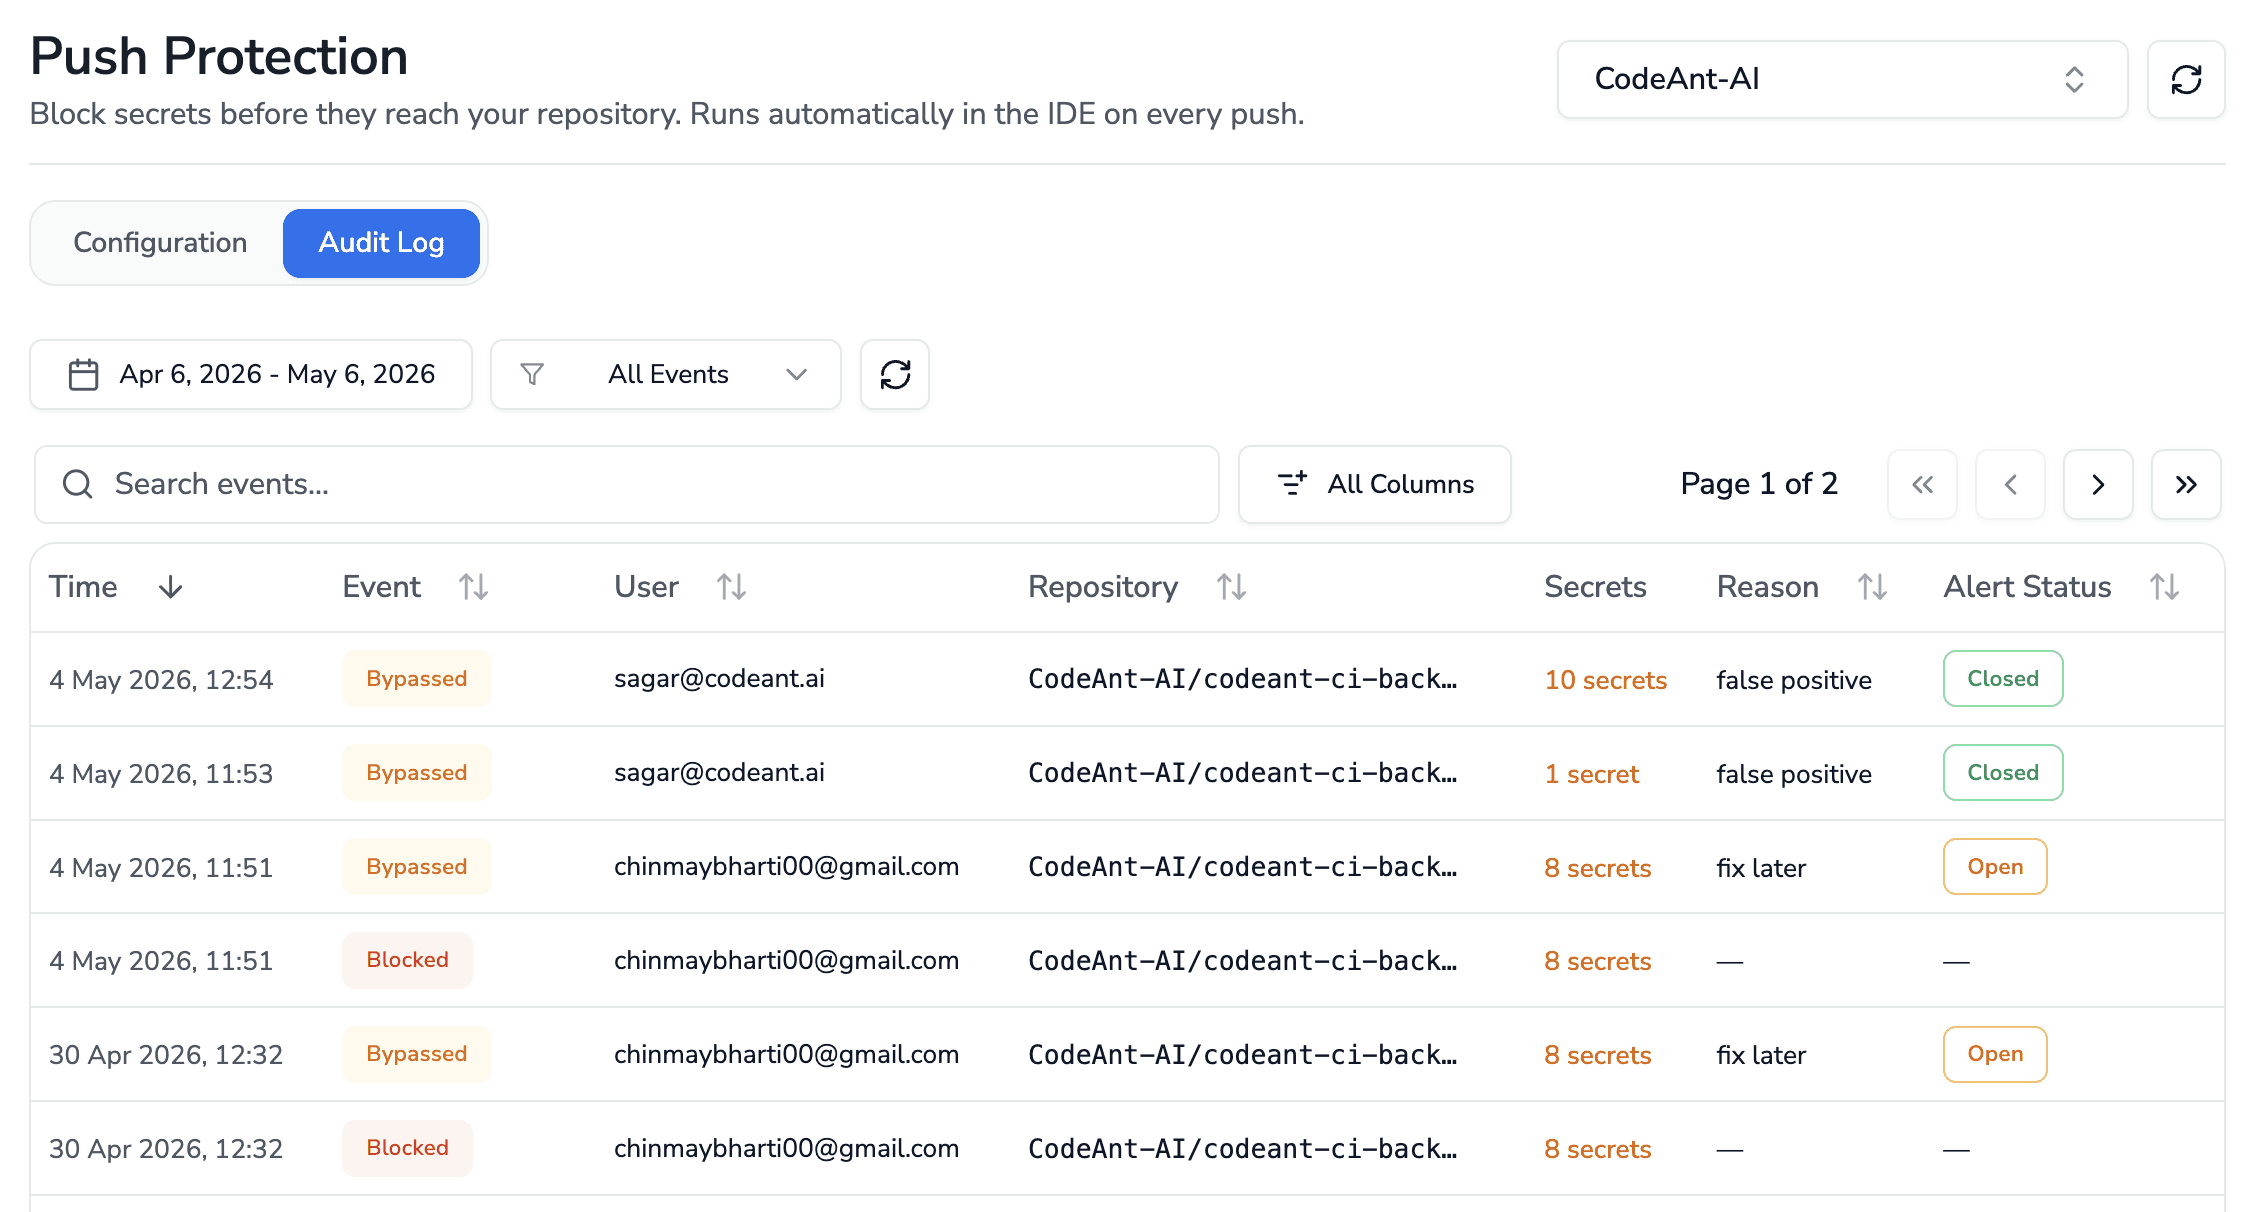Screen dimensions: 2248x1212
Task: Open the Apr 6 - May 6, 2026 date picker
Action: (251, 374)
